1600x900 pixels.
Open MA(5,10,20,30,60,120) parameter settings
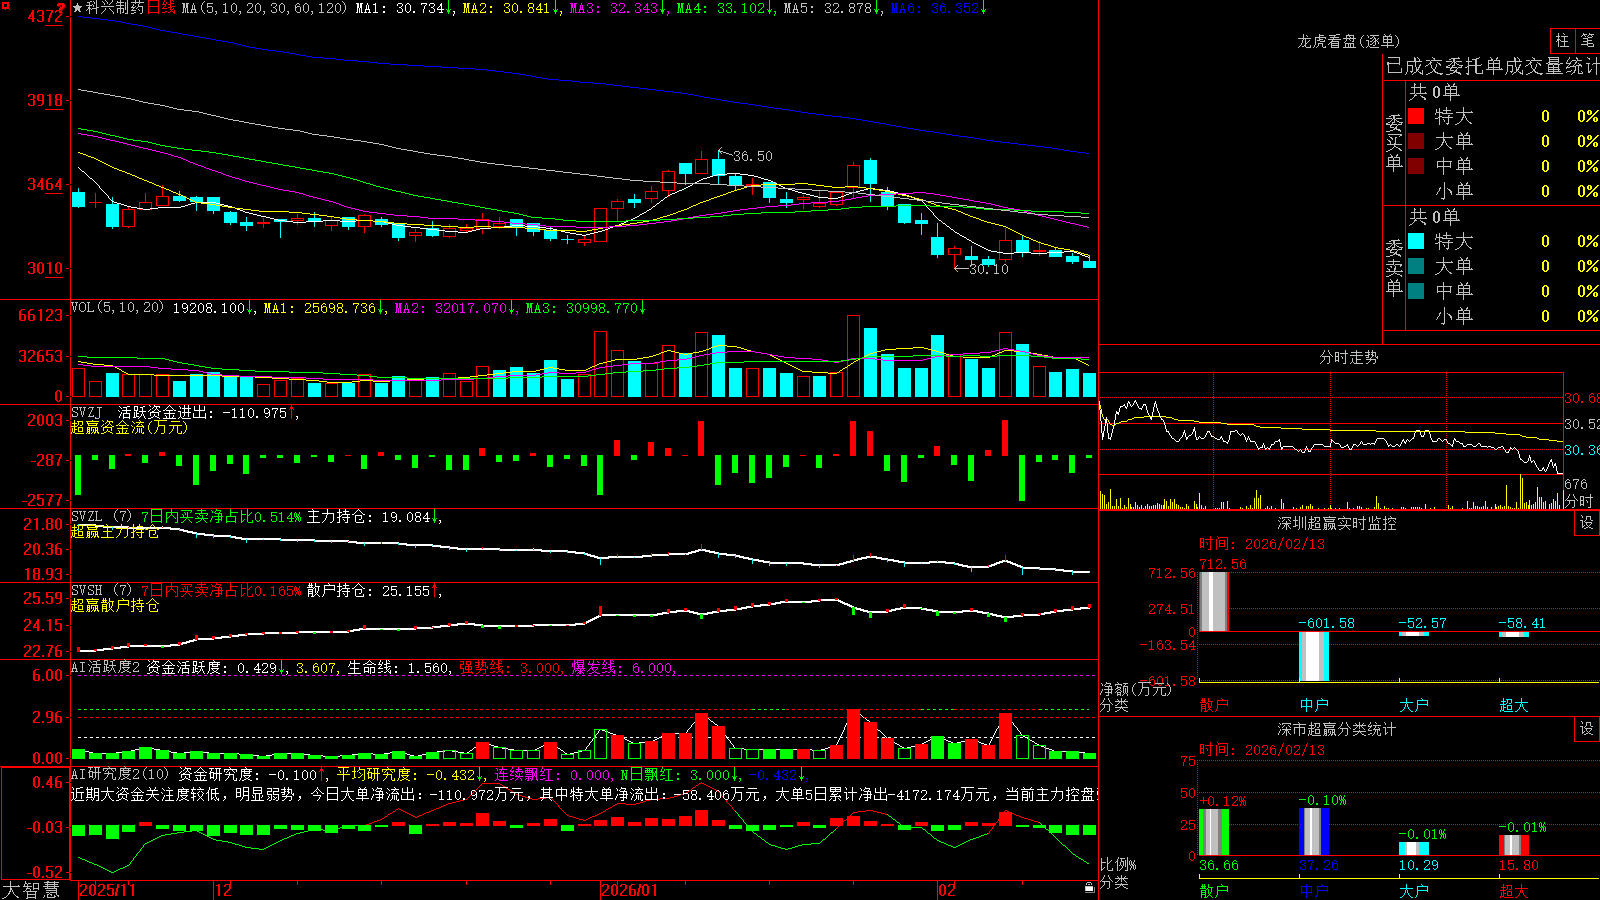pos(265,8)
